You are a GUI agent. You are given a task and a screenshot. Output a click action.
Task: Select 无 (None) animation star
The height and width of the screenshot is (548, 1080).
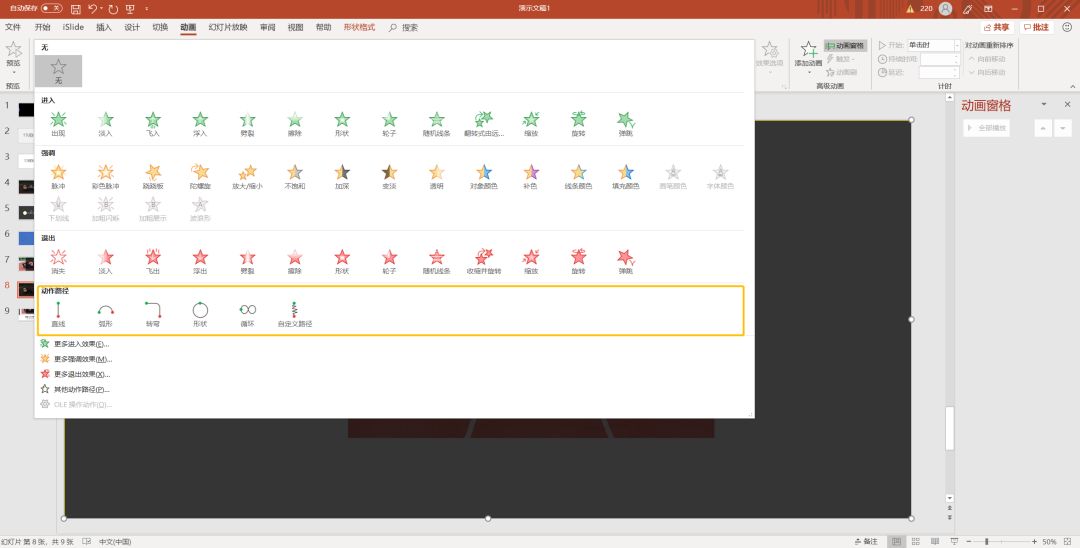[59, 71]
